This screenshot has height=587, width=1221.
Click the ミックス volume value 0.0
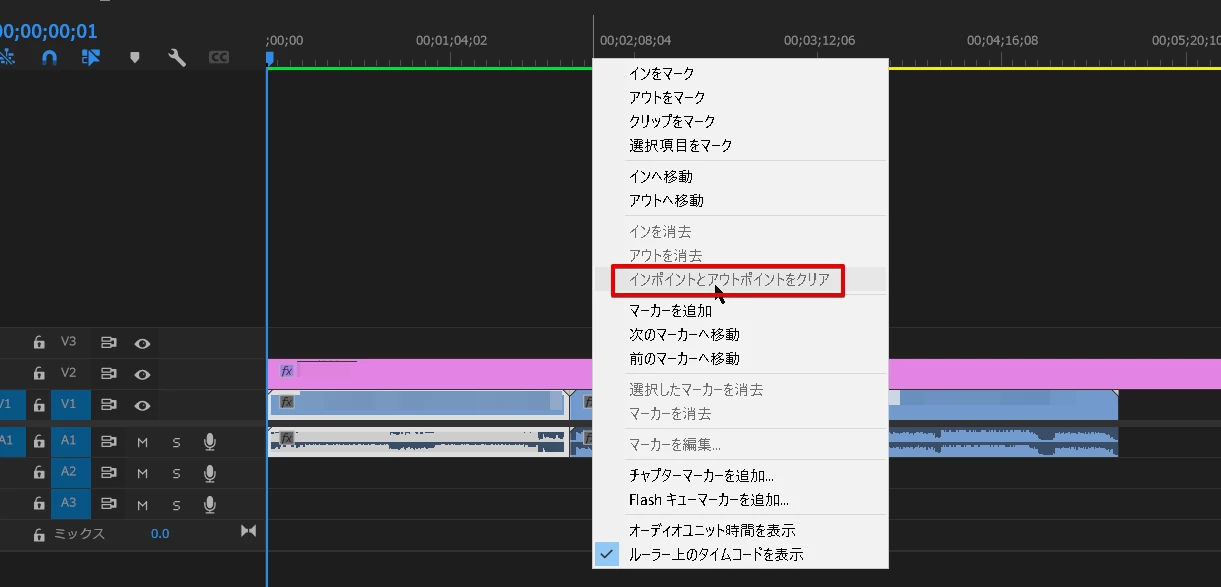(x=160, y=534)
